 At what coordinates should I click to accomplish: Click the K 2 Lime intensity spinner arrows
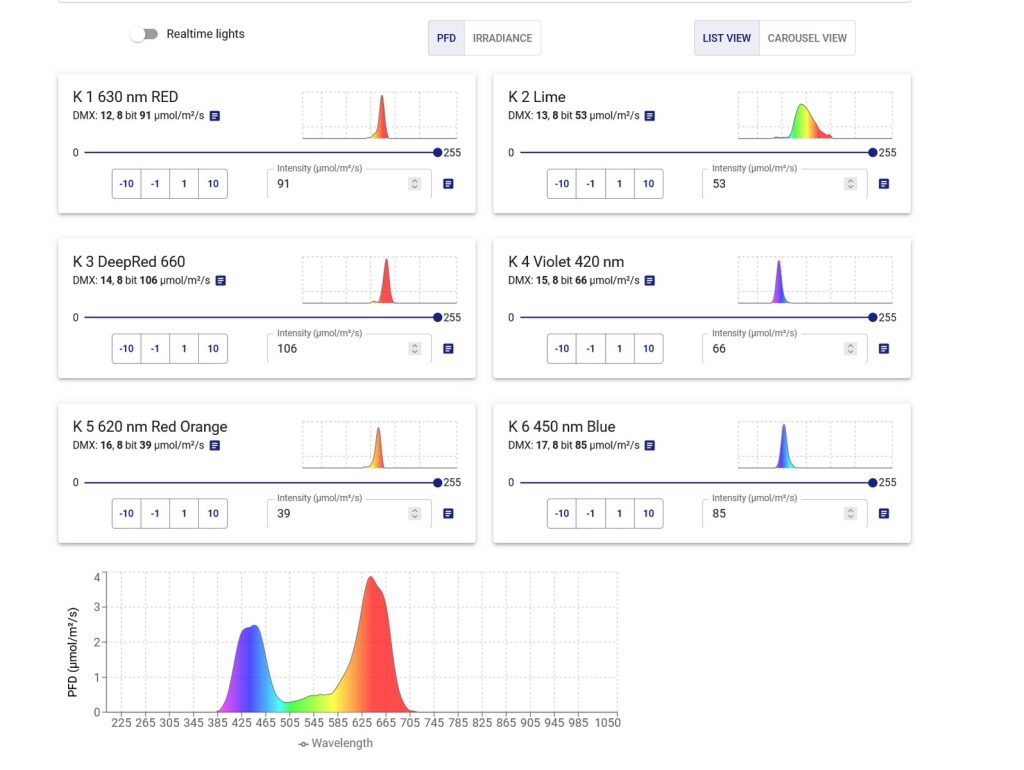tap(850, 184)
